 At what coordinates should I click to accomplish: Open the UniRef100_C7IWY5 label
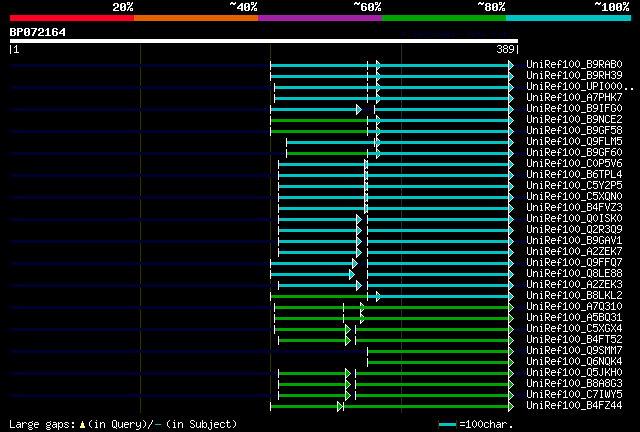click(x=574, y=395)
